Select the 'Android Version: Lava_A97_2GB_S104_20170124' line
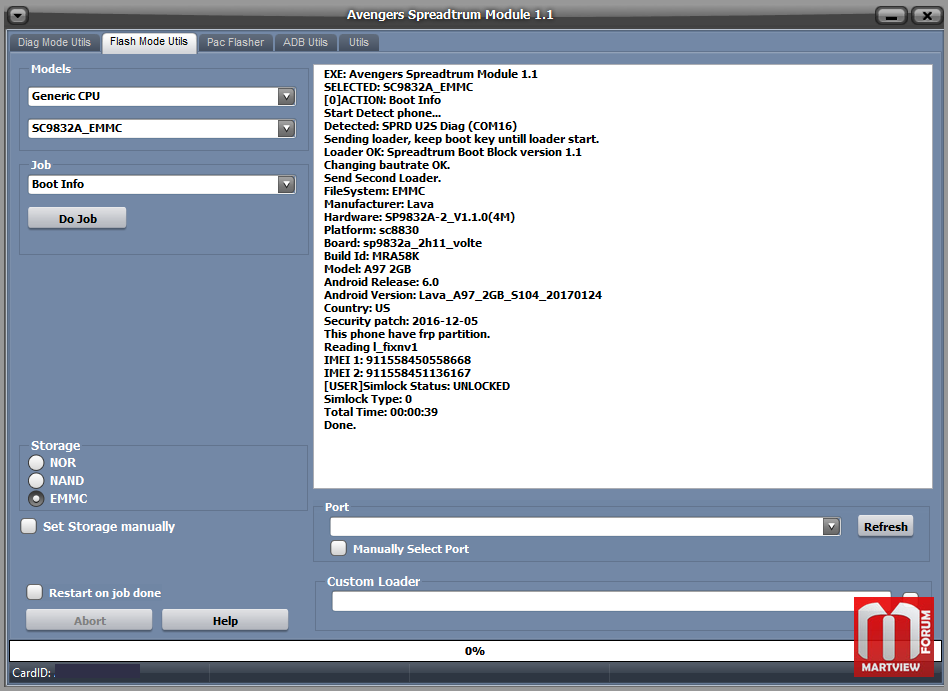 463,295
